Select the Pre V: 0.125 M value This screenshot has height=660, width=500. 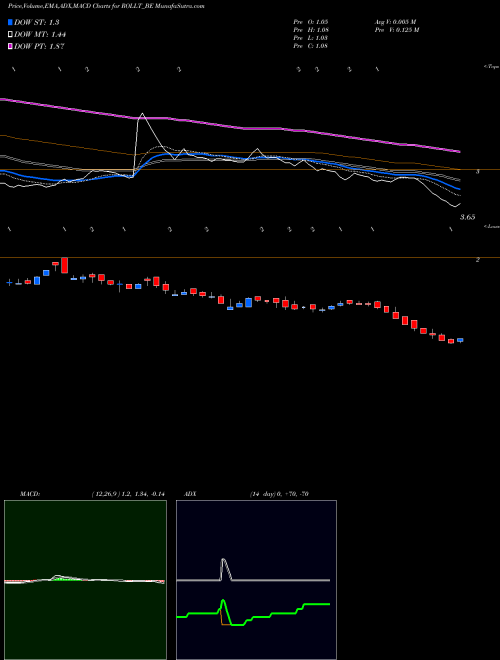tap(397, 30)
